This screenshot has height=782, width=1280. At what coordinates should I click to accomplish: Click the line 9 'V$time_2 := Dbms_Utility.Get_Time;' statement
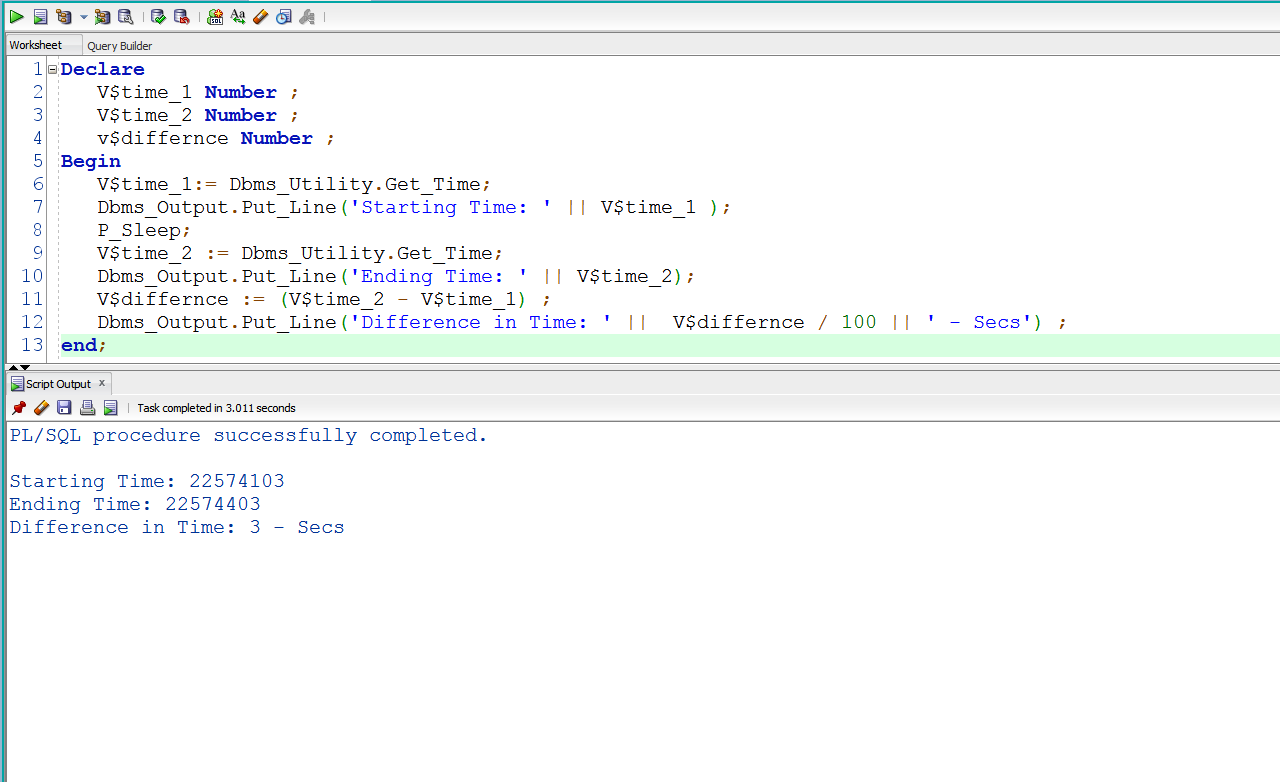point(300,253)
